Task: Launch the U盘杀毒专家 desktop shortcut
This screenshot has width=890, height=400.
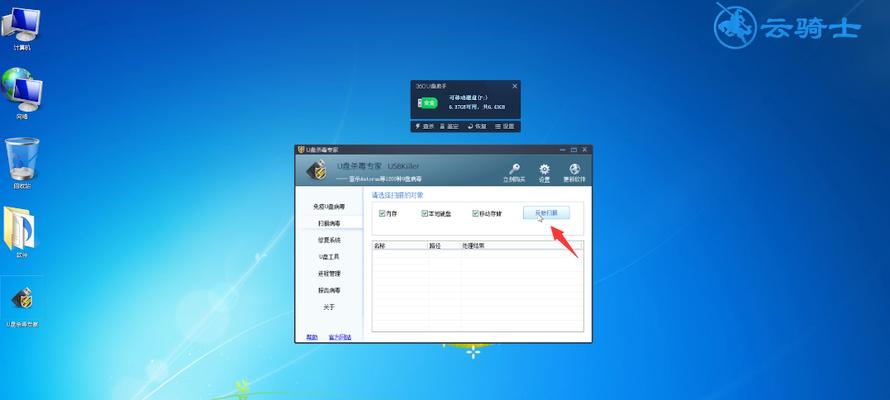Action: pyautogui.click(x=22, y=307)
